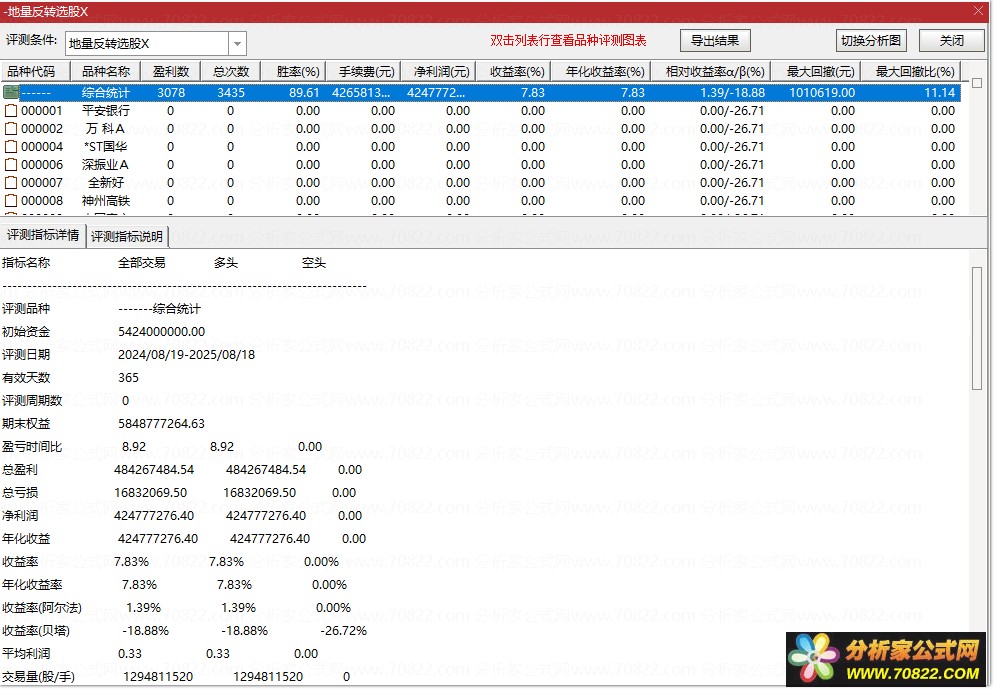Switch to the 评测指标说明 tab
Viewport: 996px width, 690px height.
point(127,237)
